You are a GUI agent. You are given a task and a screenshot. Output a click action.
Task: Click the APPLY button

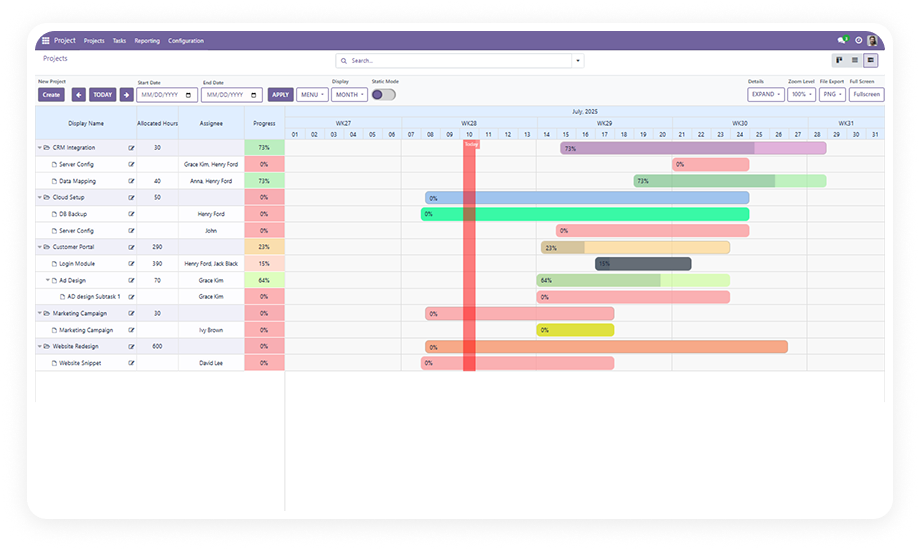click(280, 95)
